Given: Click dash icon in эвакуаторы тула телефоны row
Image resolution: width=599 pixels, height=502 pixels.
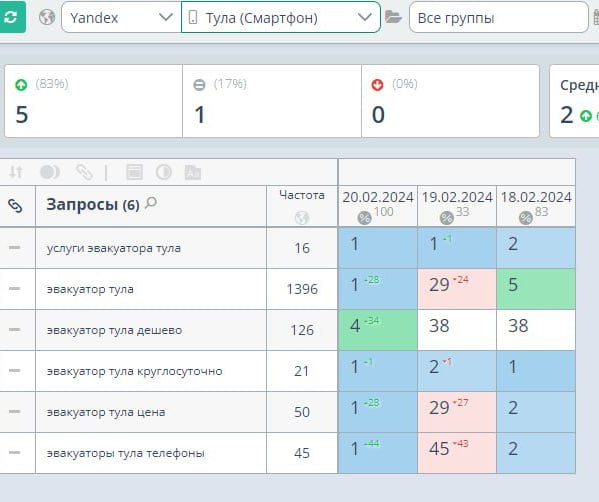Looking at the screenshot, I should 15,452.
